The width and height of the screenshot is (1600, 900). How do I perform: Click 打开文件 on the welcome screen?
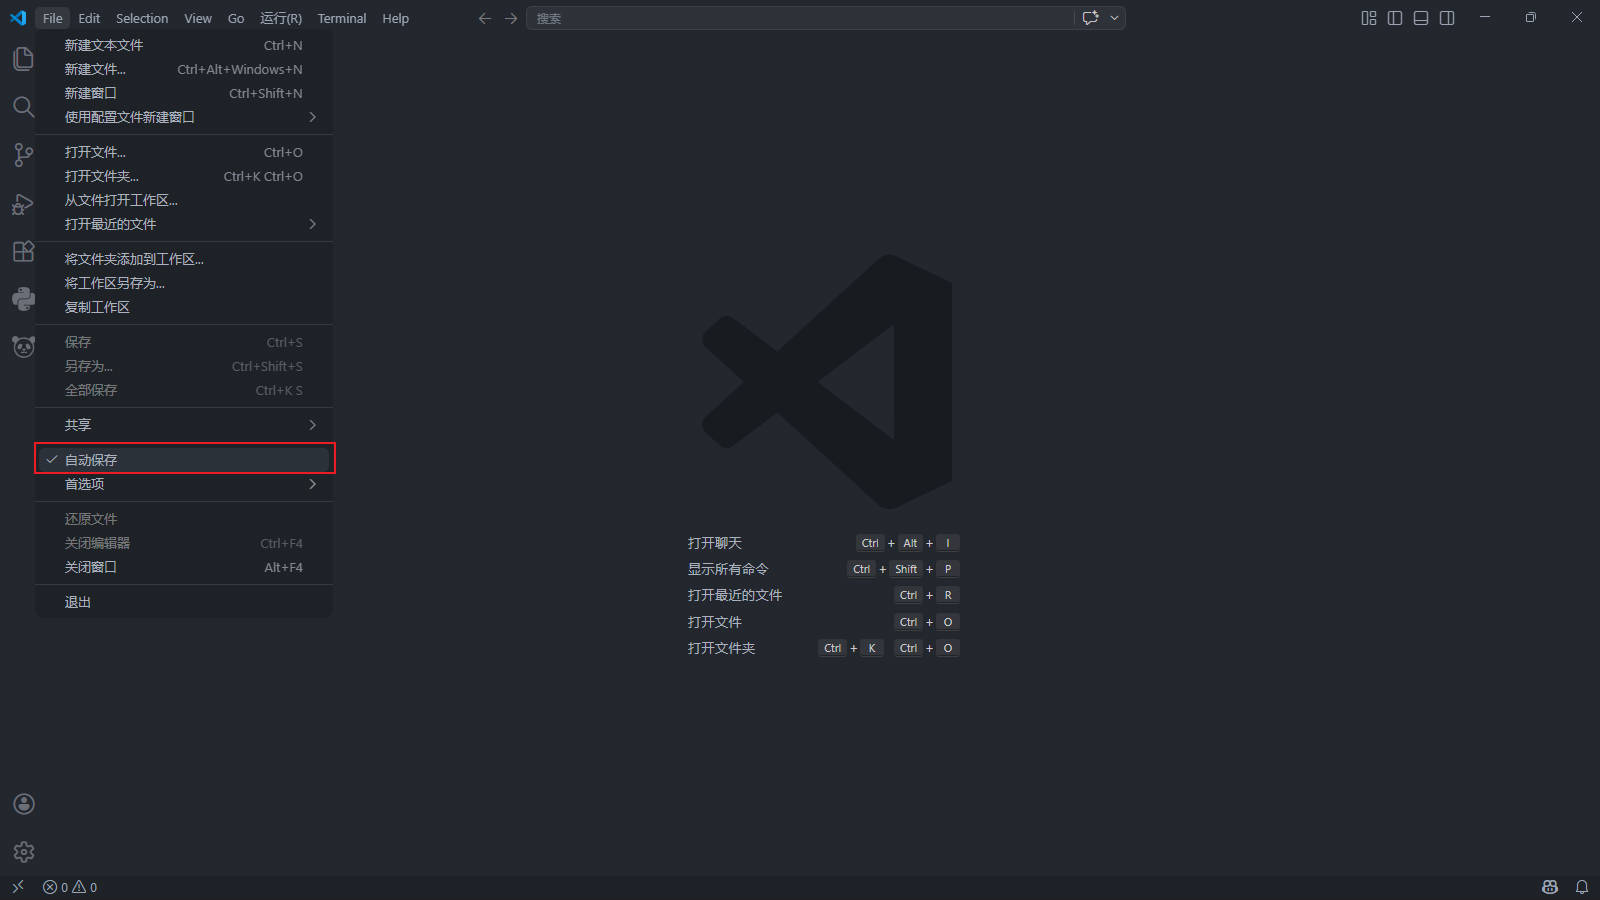[715, 622]
